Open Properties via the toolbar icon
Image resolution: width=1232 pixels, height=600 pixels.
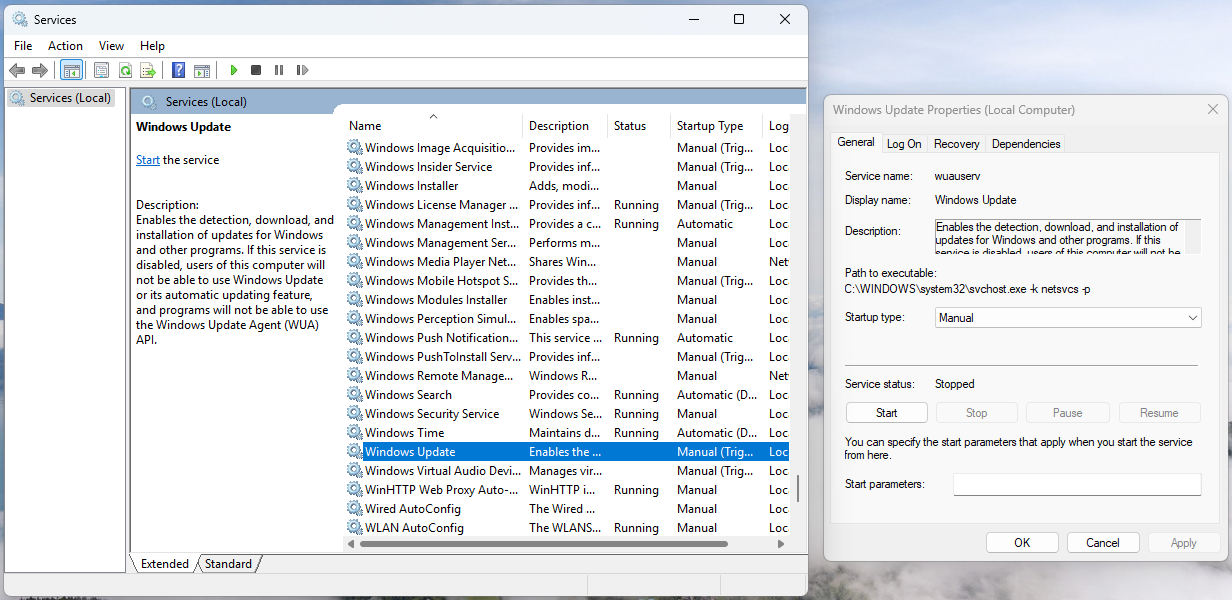(x=101, y=70)
